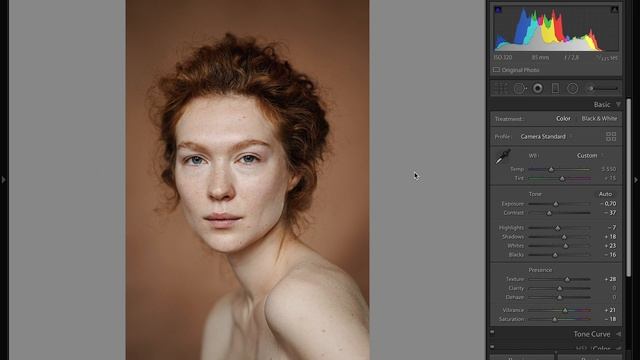
Task: Click the Whites value +23
Action: click(610, 246)
